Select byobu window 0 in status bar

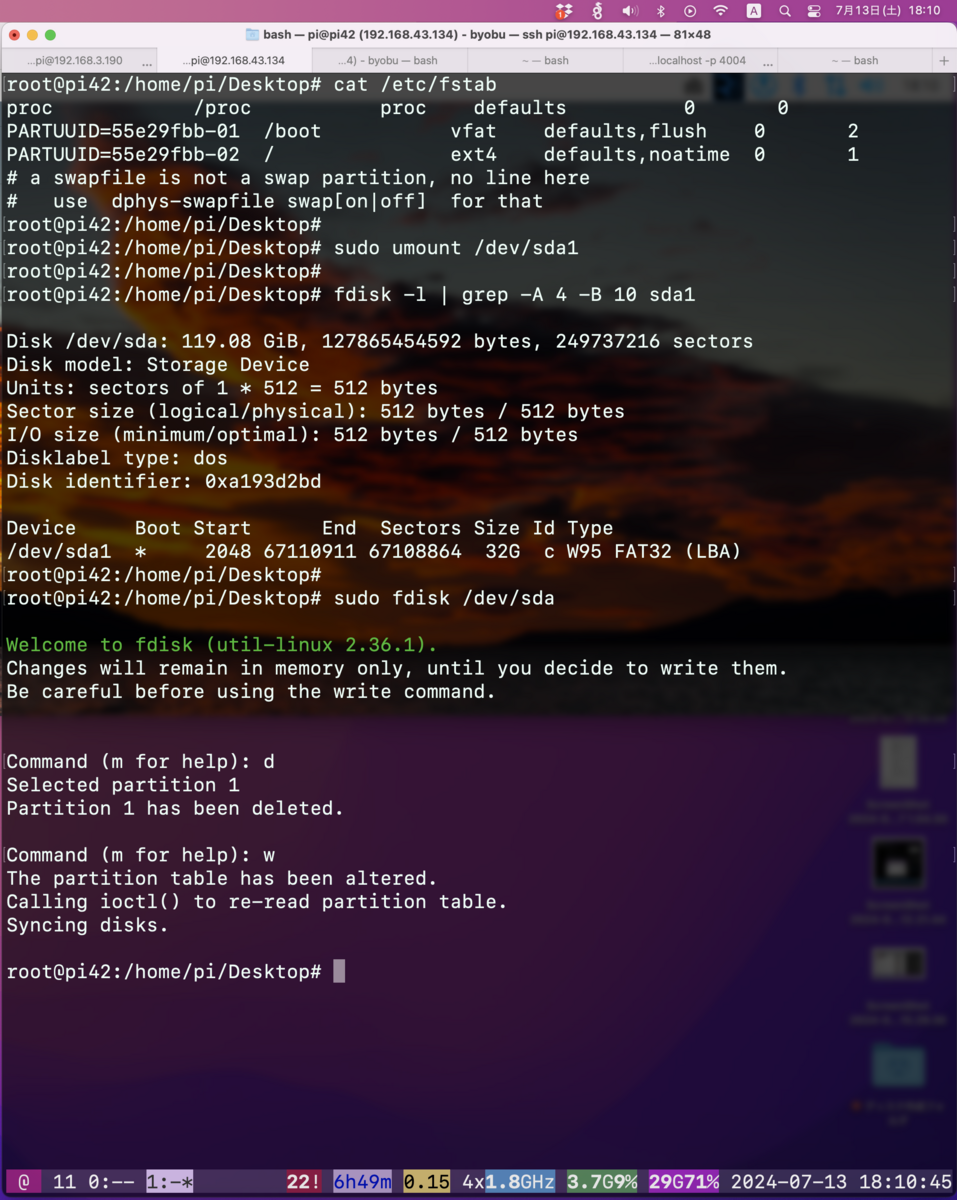(111, 1182)
